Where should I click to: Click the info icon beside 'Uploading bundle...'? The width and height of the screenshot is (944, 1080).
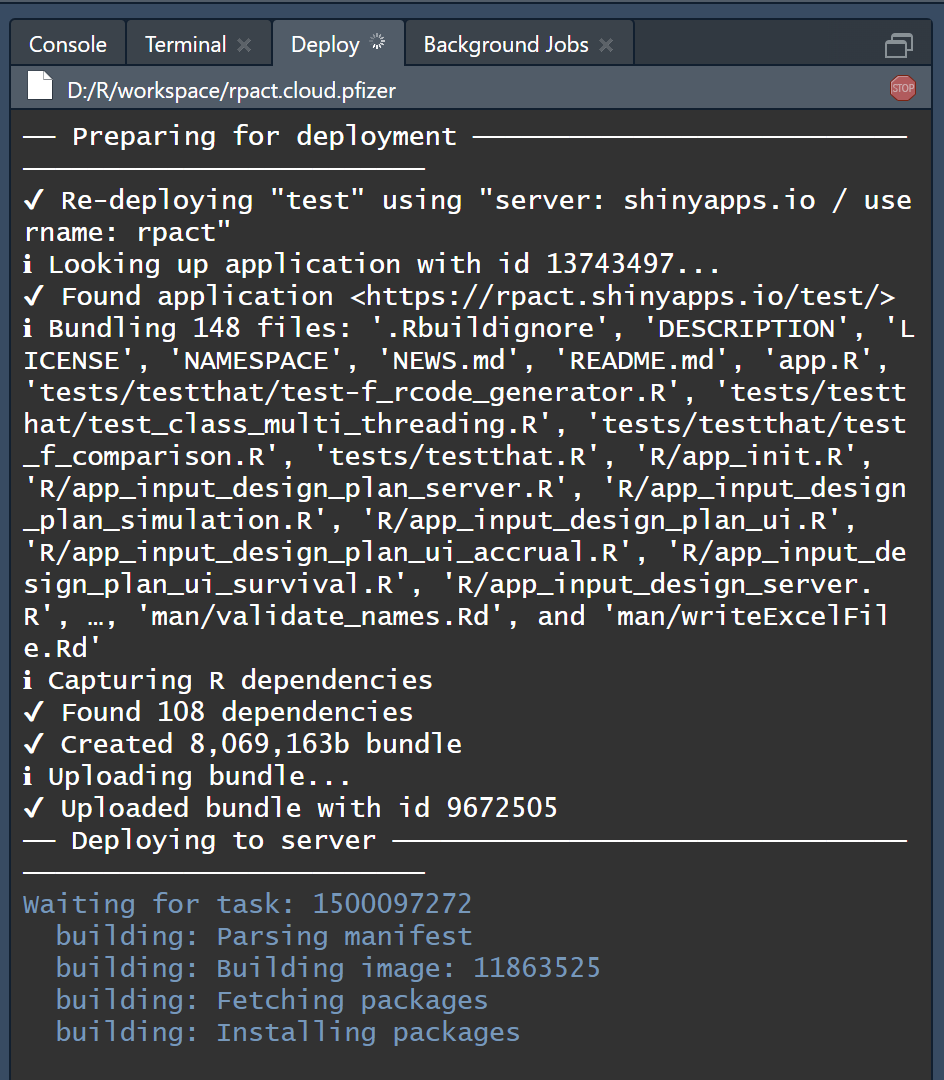coord(30,775)
